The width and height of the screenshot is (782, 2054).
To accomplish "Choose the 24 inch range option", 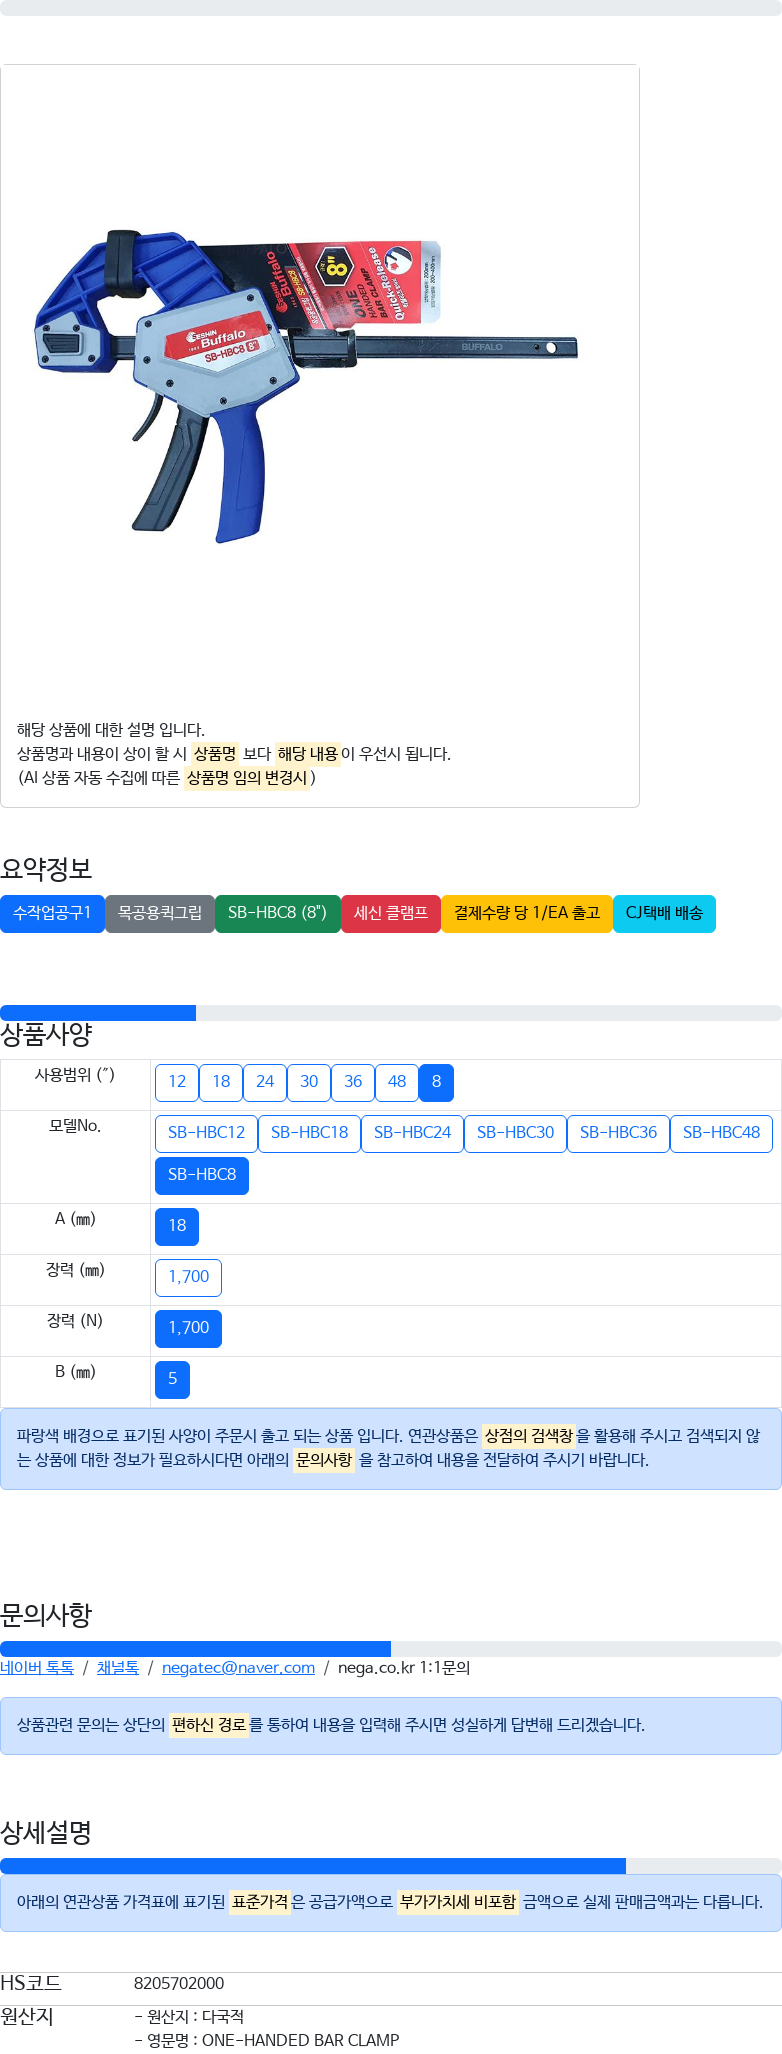I will tap(265, 1082).
